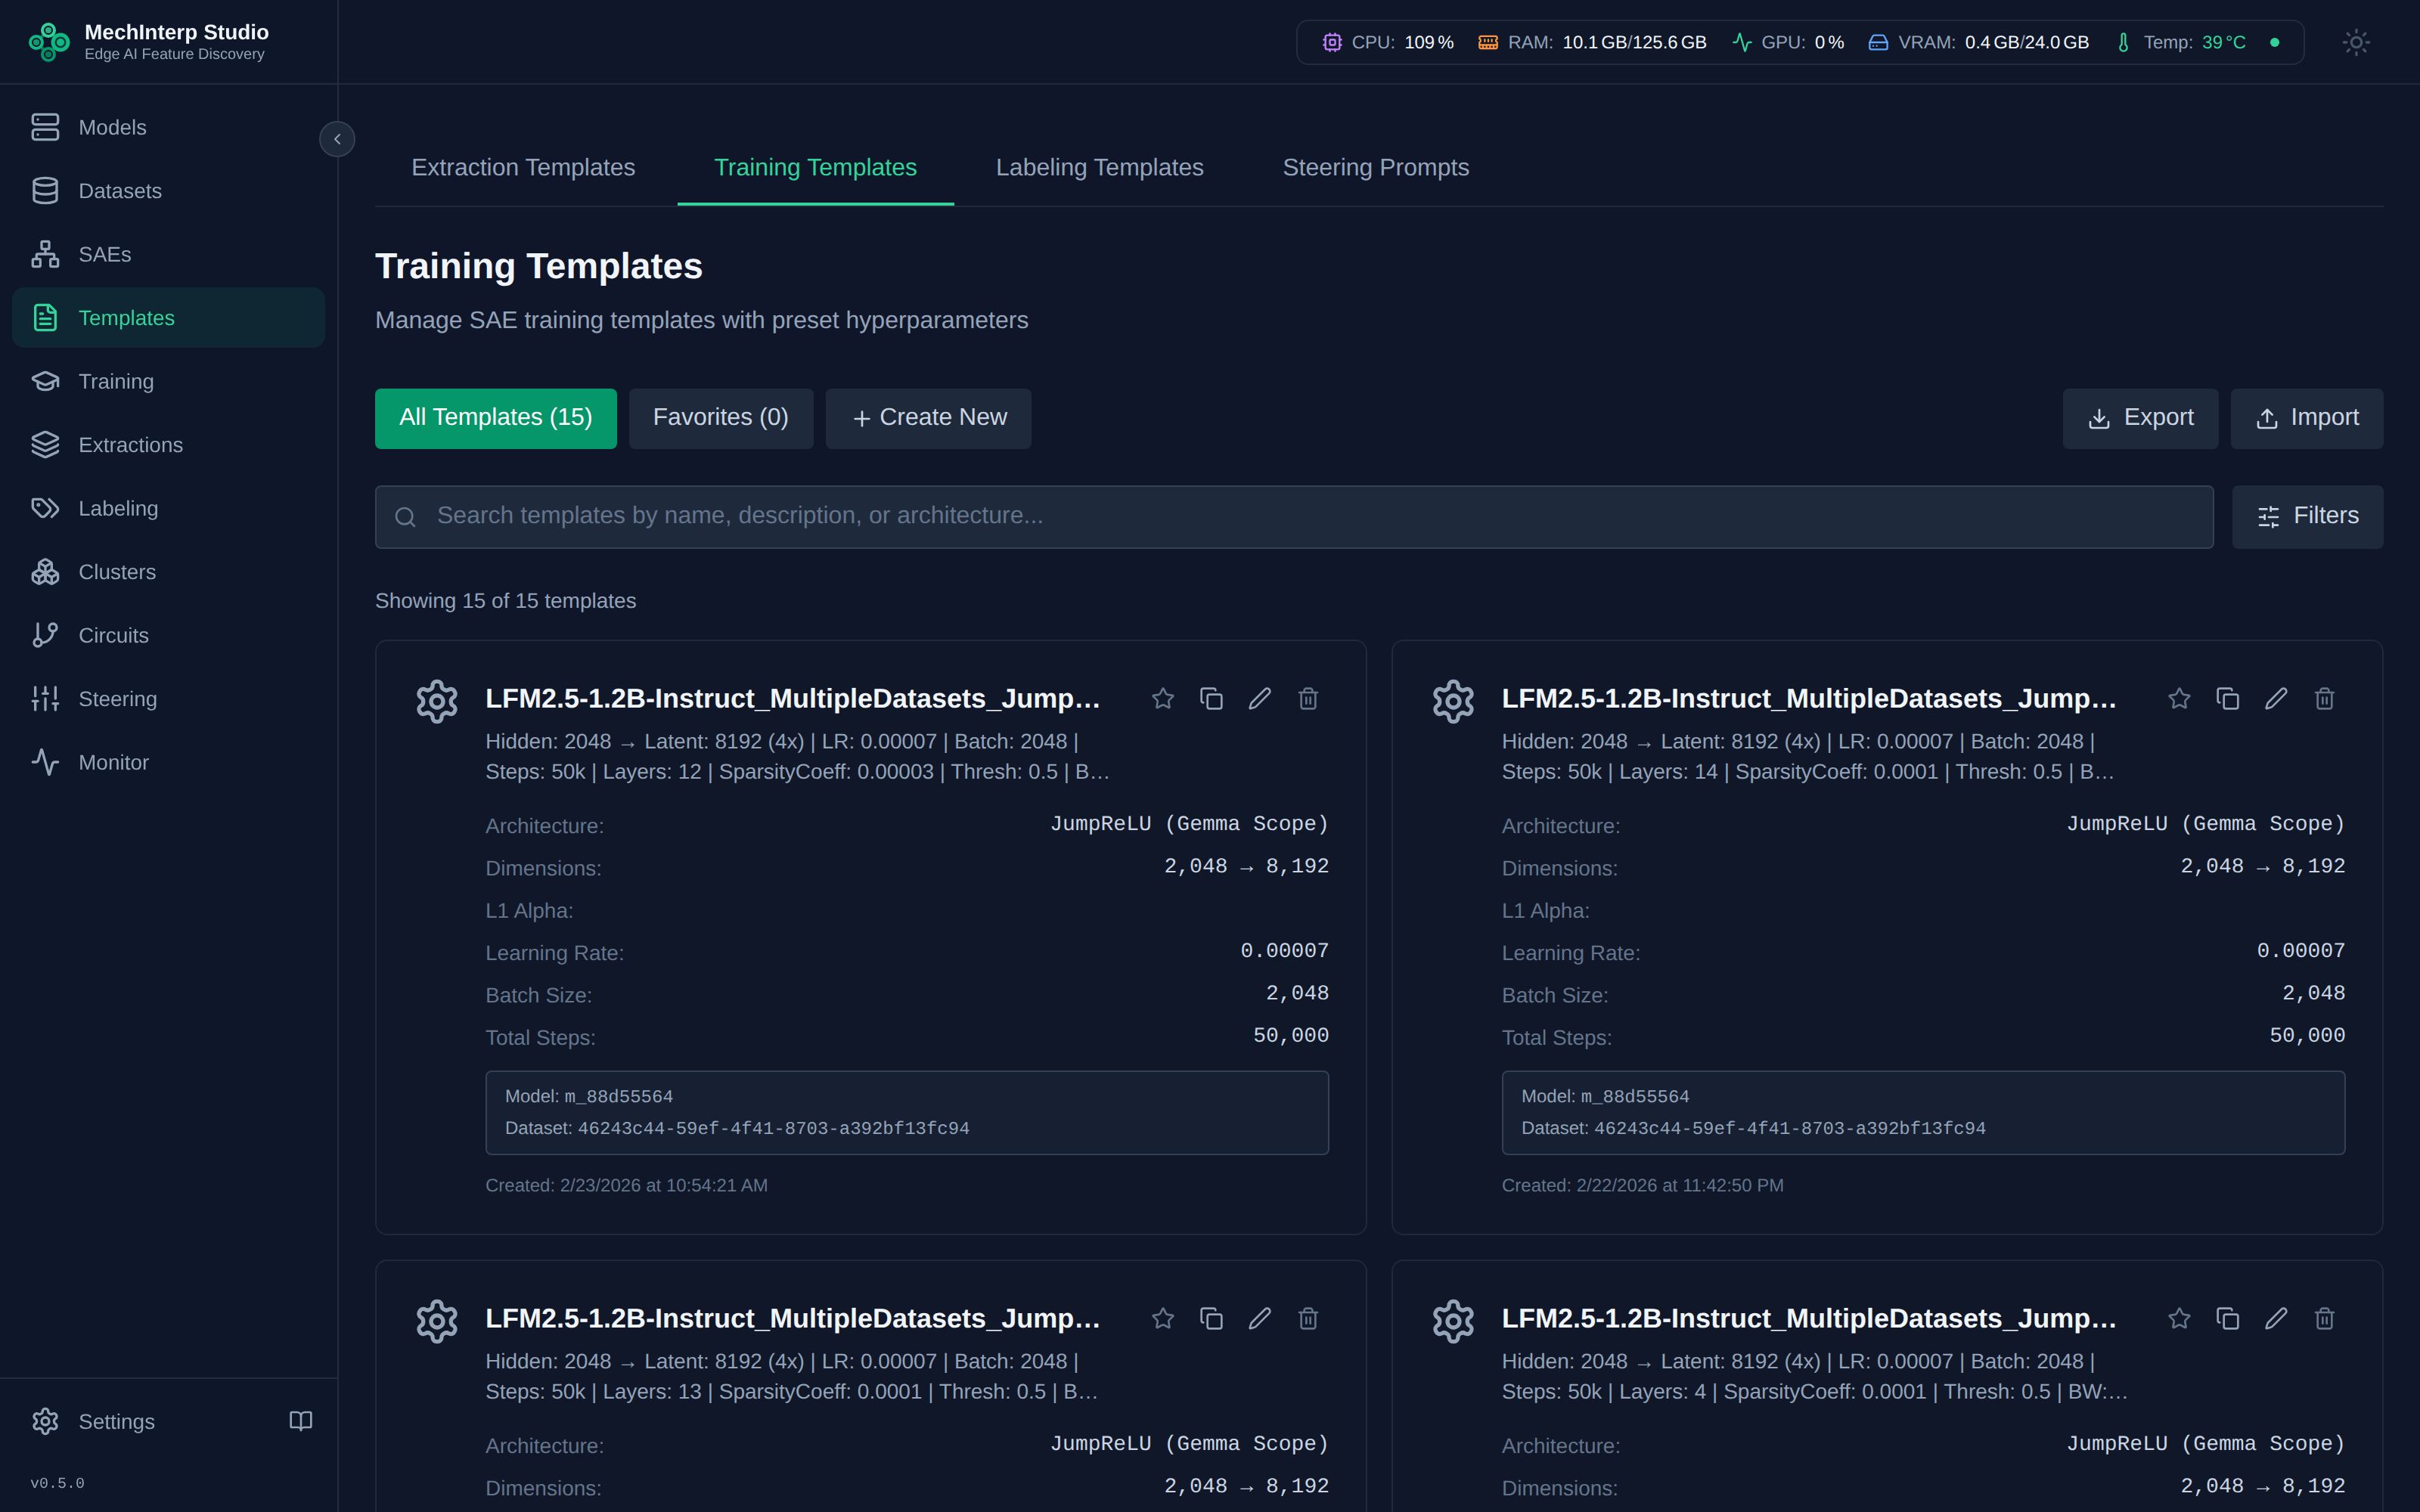Import templates
Screen dimensions: 2420x1512
click(2306, 418)
